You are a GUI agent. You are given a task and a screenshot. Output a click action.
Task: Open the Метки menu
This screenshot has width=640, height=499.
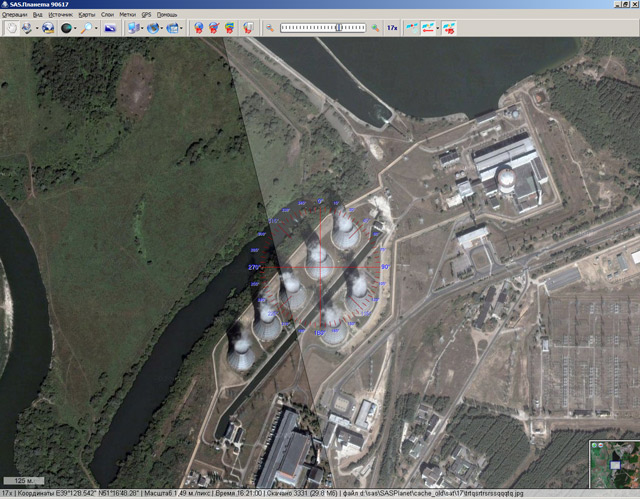point(127,15)
